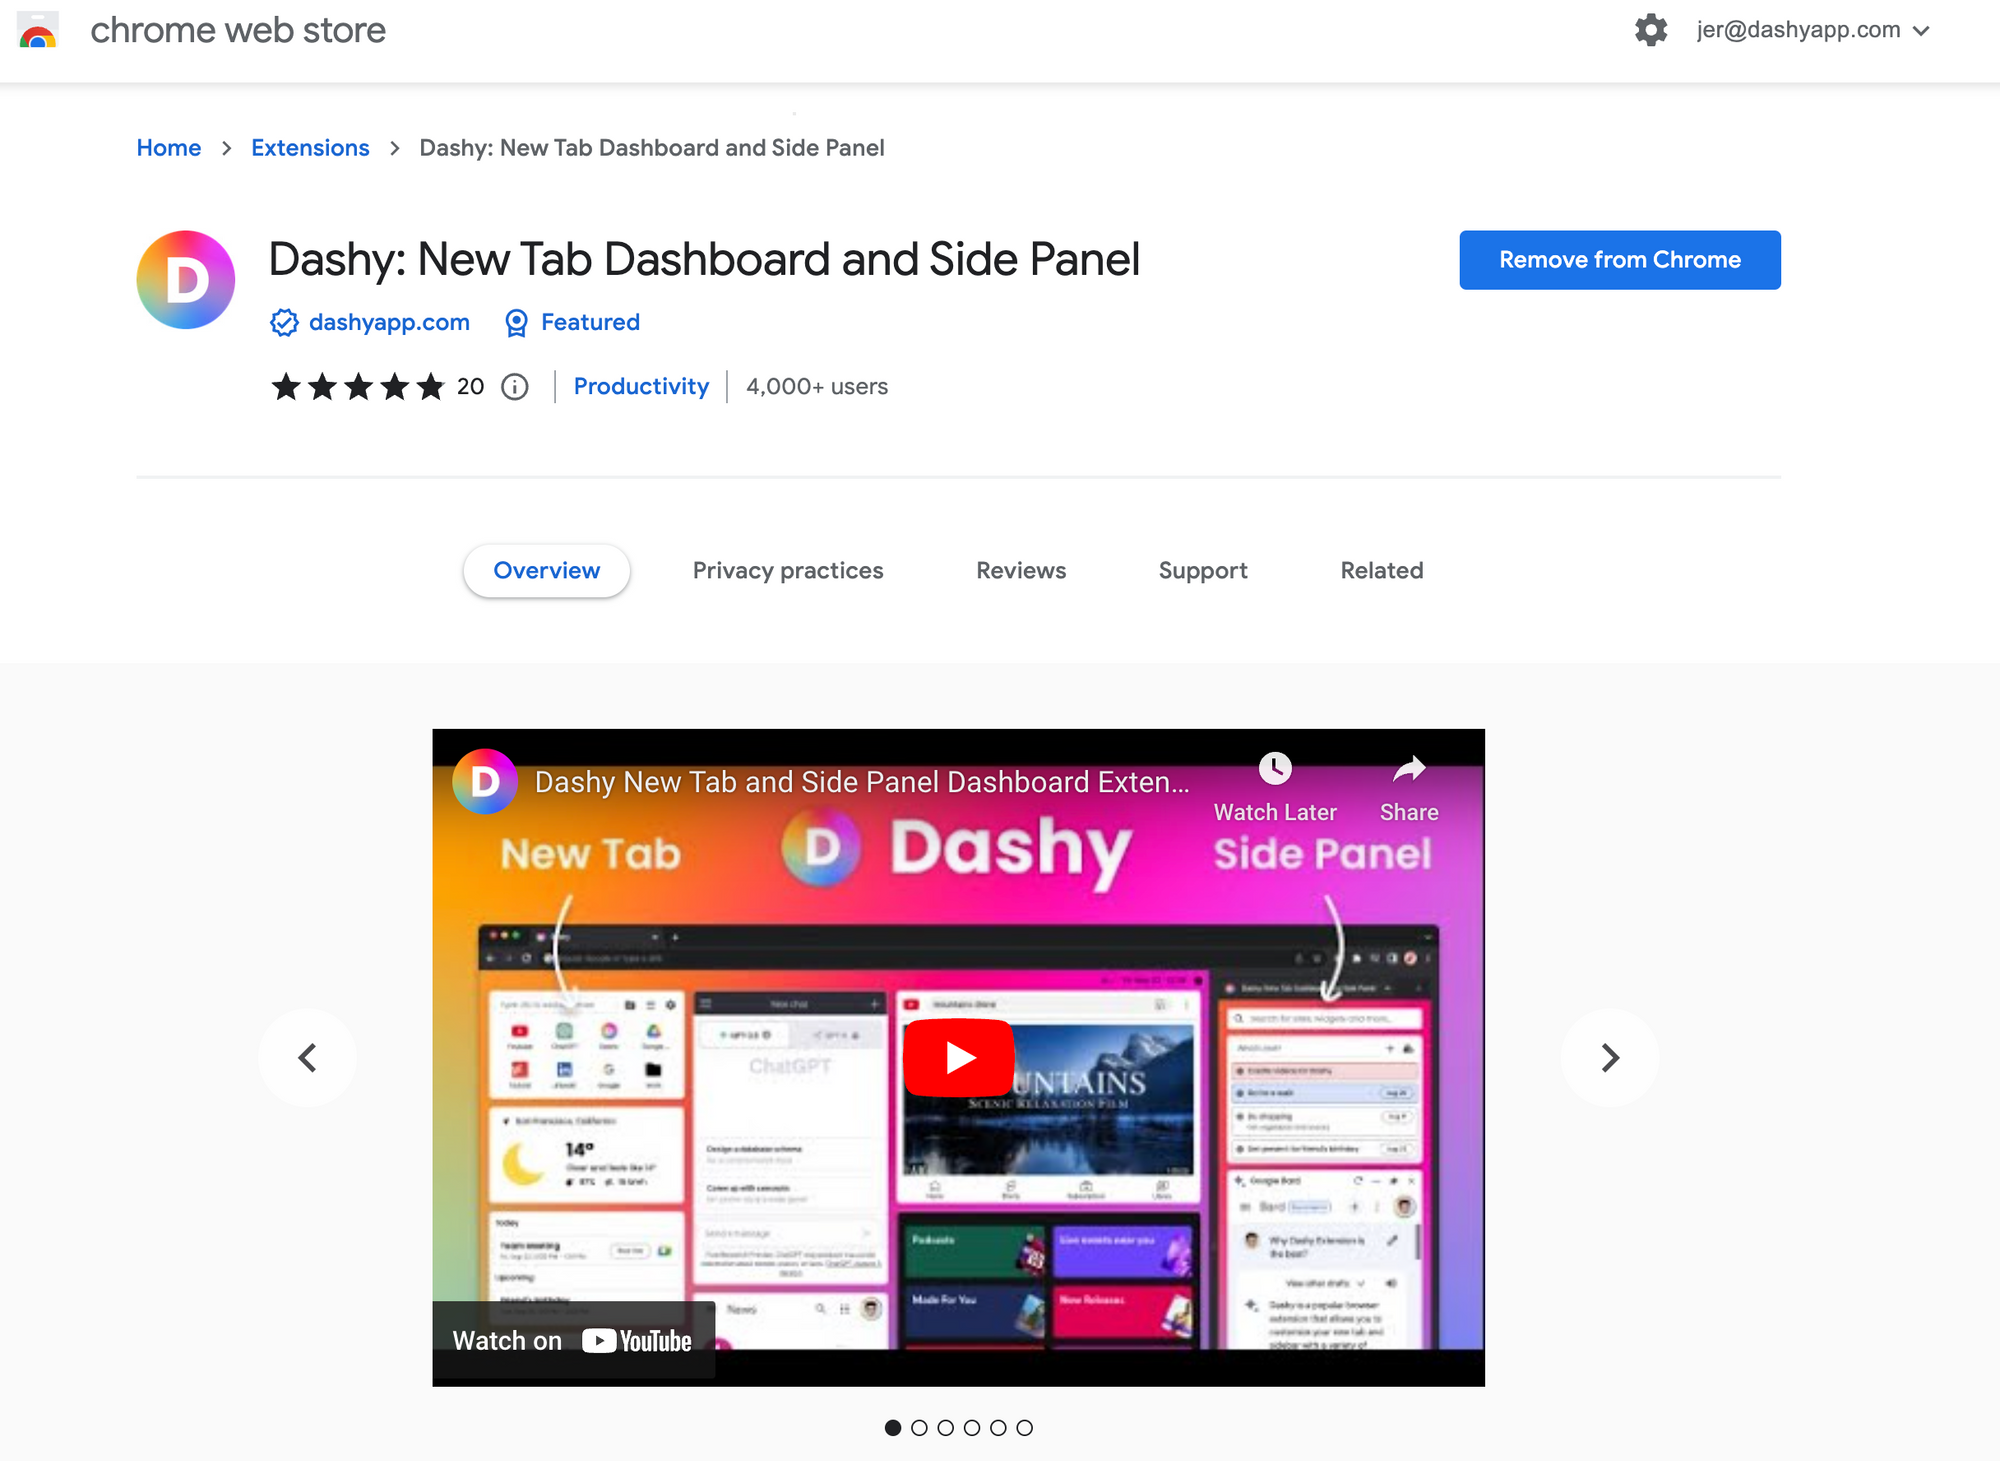Switch to the Reviews tab

[1020, 570]
